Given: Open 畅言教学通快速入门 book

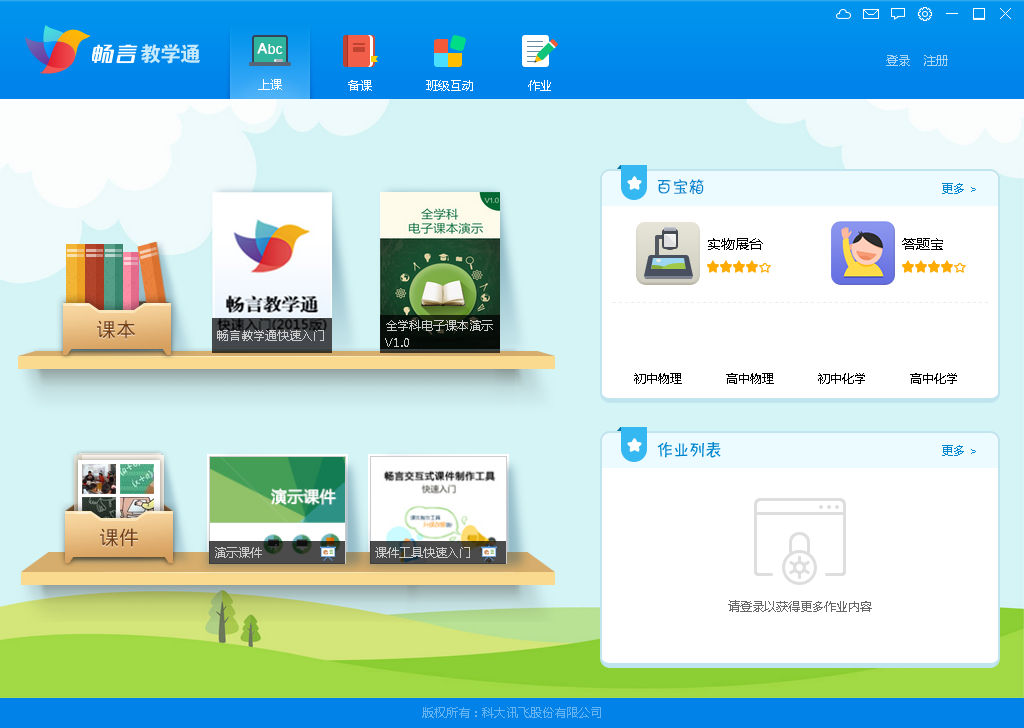Looking at the screenshot, I should [x=272, y=272].
